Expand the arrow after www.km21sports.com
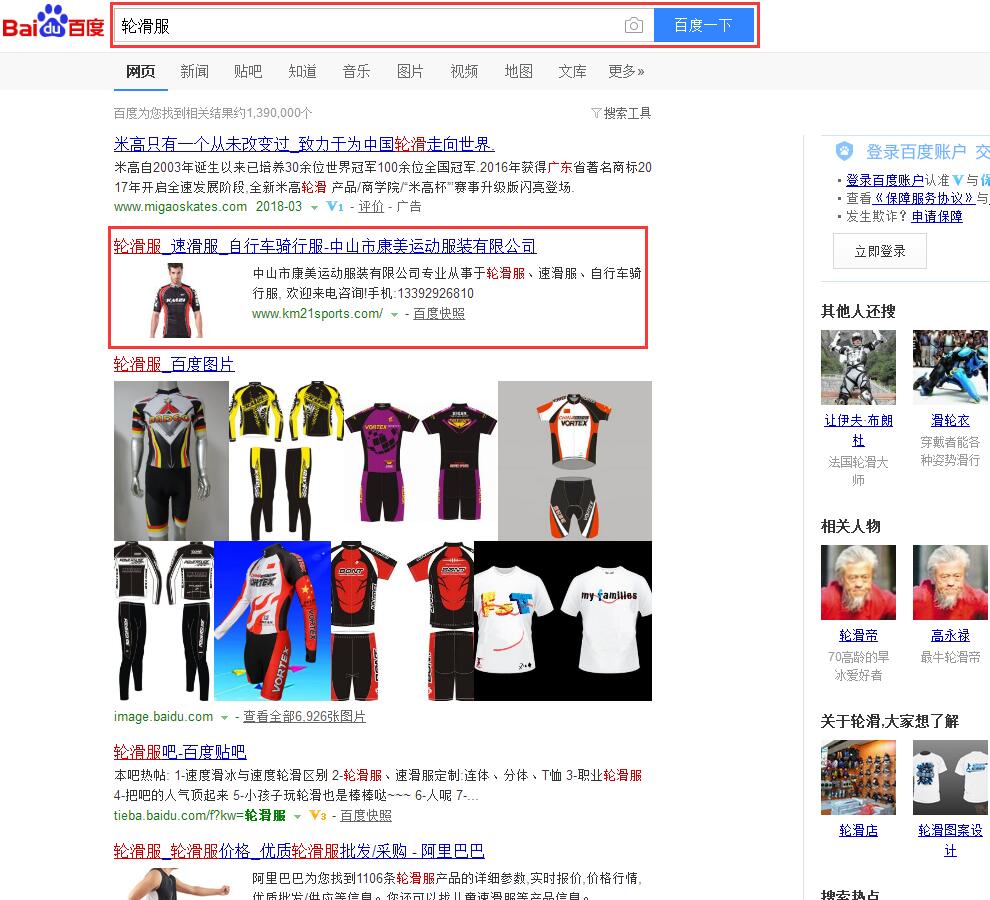 395,314
